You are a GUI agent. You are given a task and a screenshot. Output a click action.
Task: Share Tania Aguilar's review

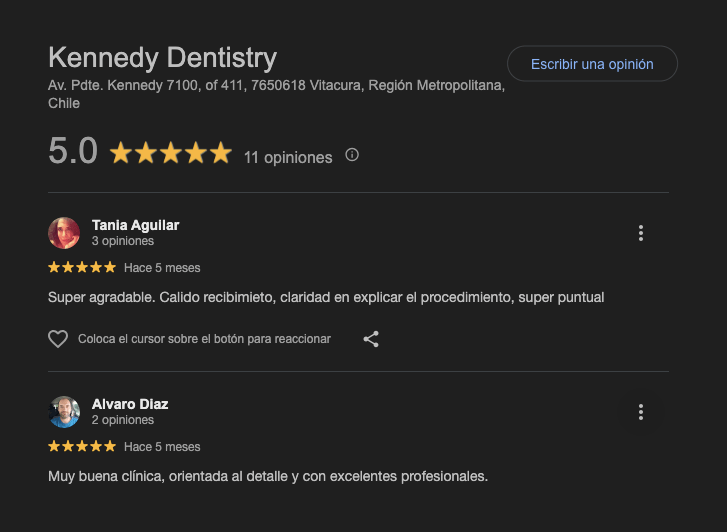(x=371, y=339)
